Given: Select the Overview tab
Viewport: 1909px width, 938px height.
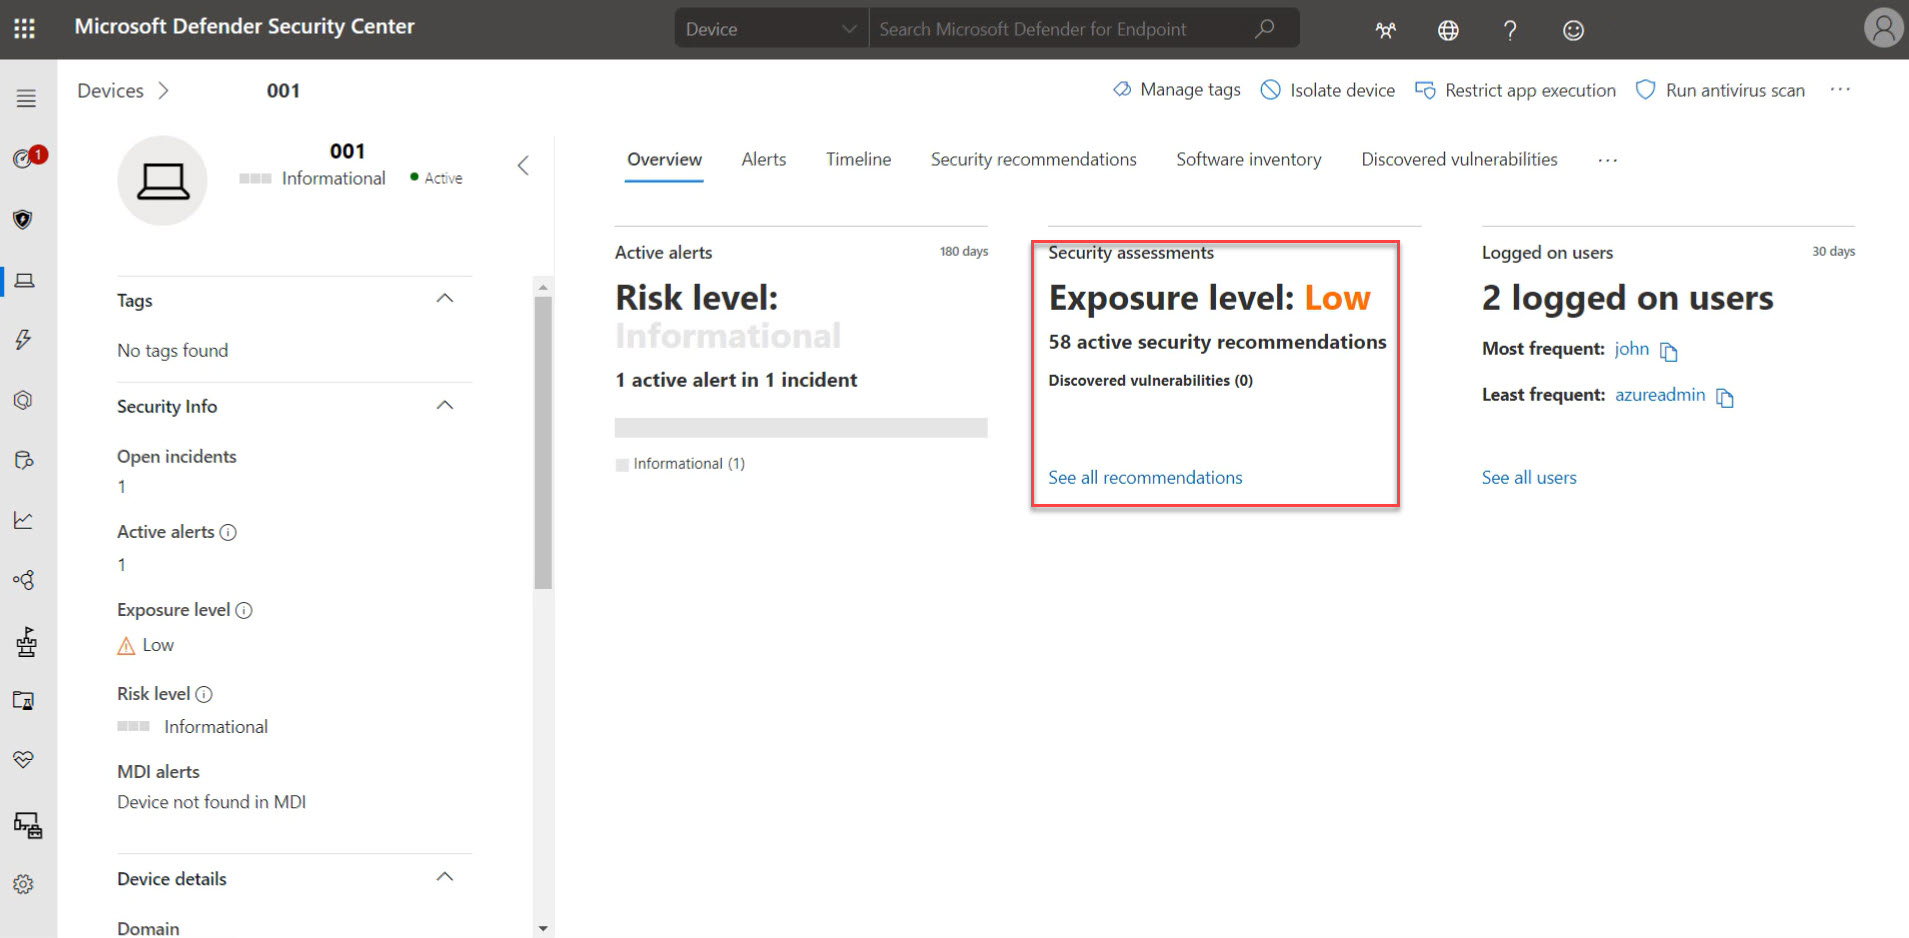Looking at the screenshot, I should [664, 159].
